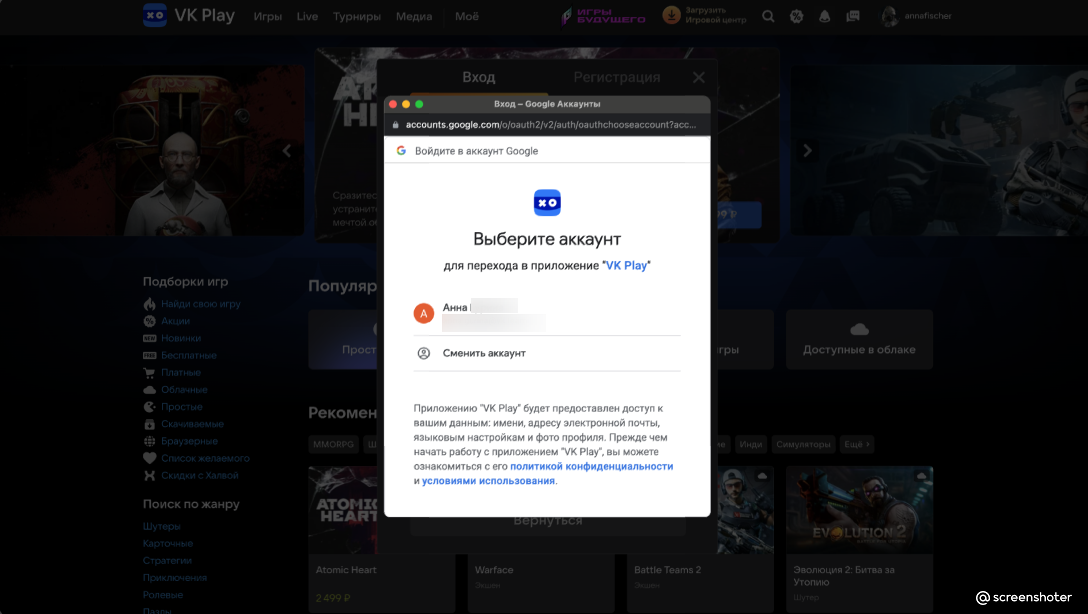Click the person icon beside Сменить аккаунт

(x=424, y=353)
